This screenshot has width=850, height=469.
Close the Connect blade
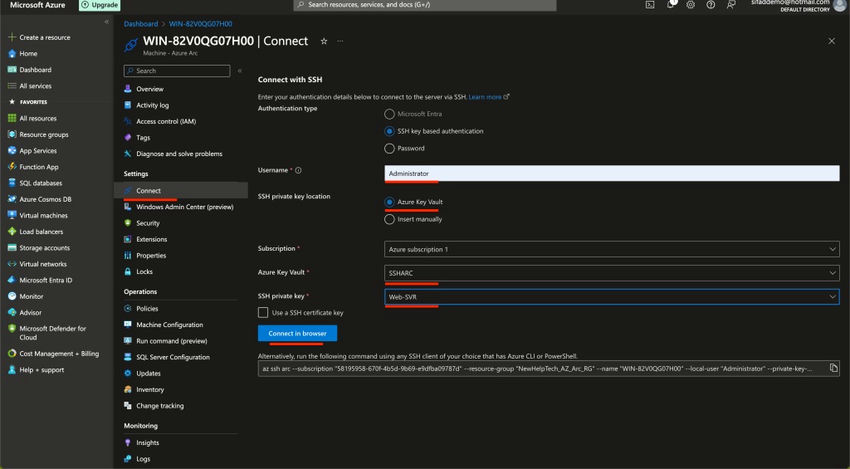point(832,41)
